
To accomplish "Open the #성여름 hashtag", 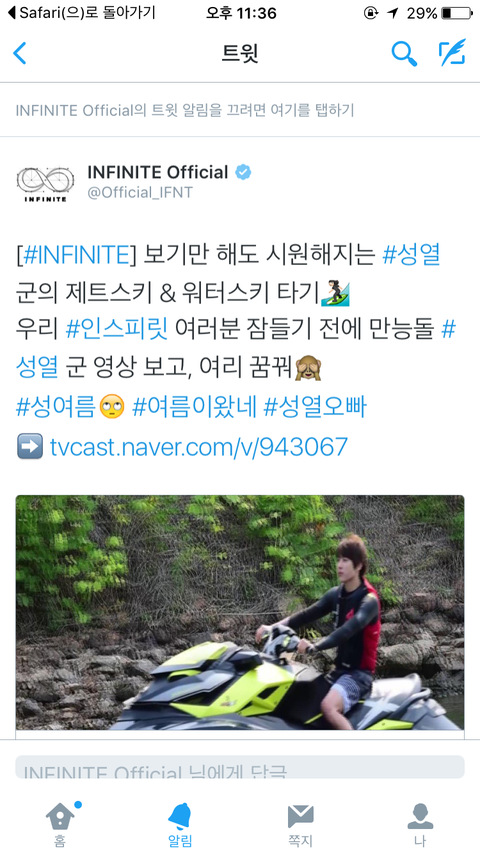I will point(56,407).
